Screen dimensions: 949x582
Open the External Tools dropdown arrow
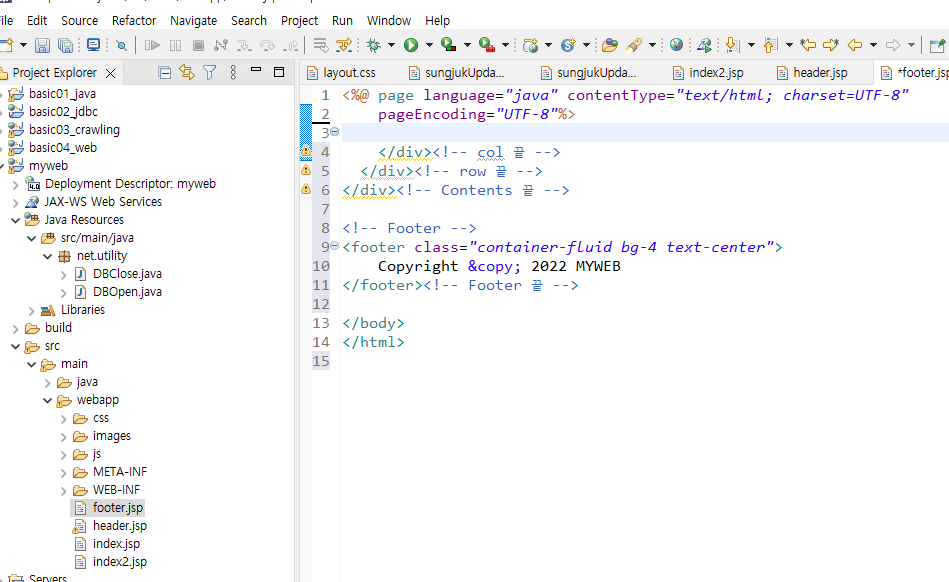[505, 45]
